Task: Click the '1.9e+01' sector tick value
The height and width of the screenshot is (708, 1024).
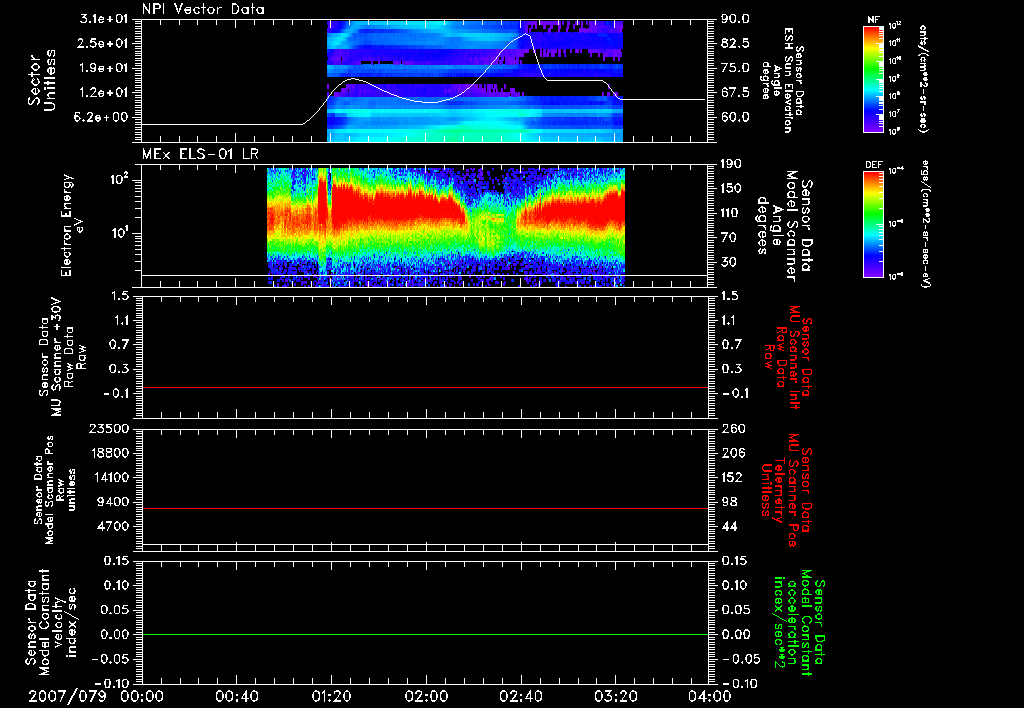Action: pyautogui.click(x=104, y=68)
